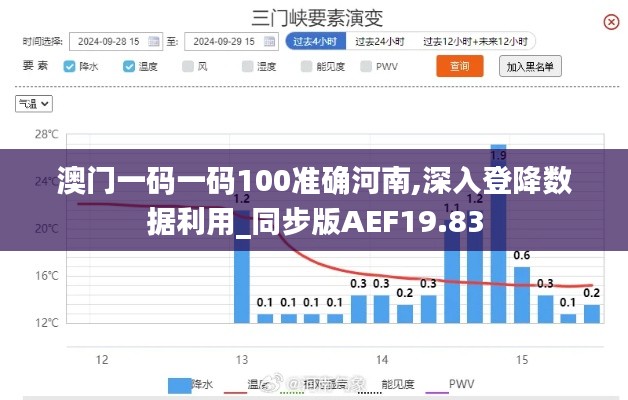Screen dimensions: 628x400
Task: Open calendar icon in start date field
Action: 154,41
